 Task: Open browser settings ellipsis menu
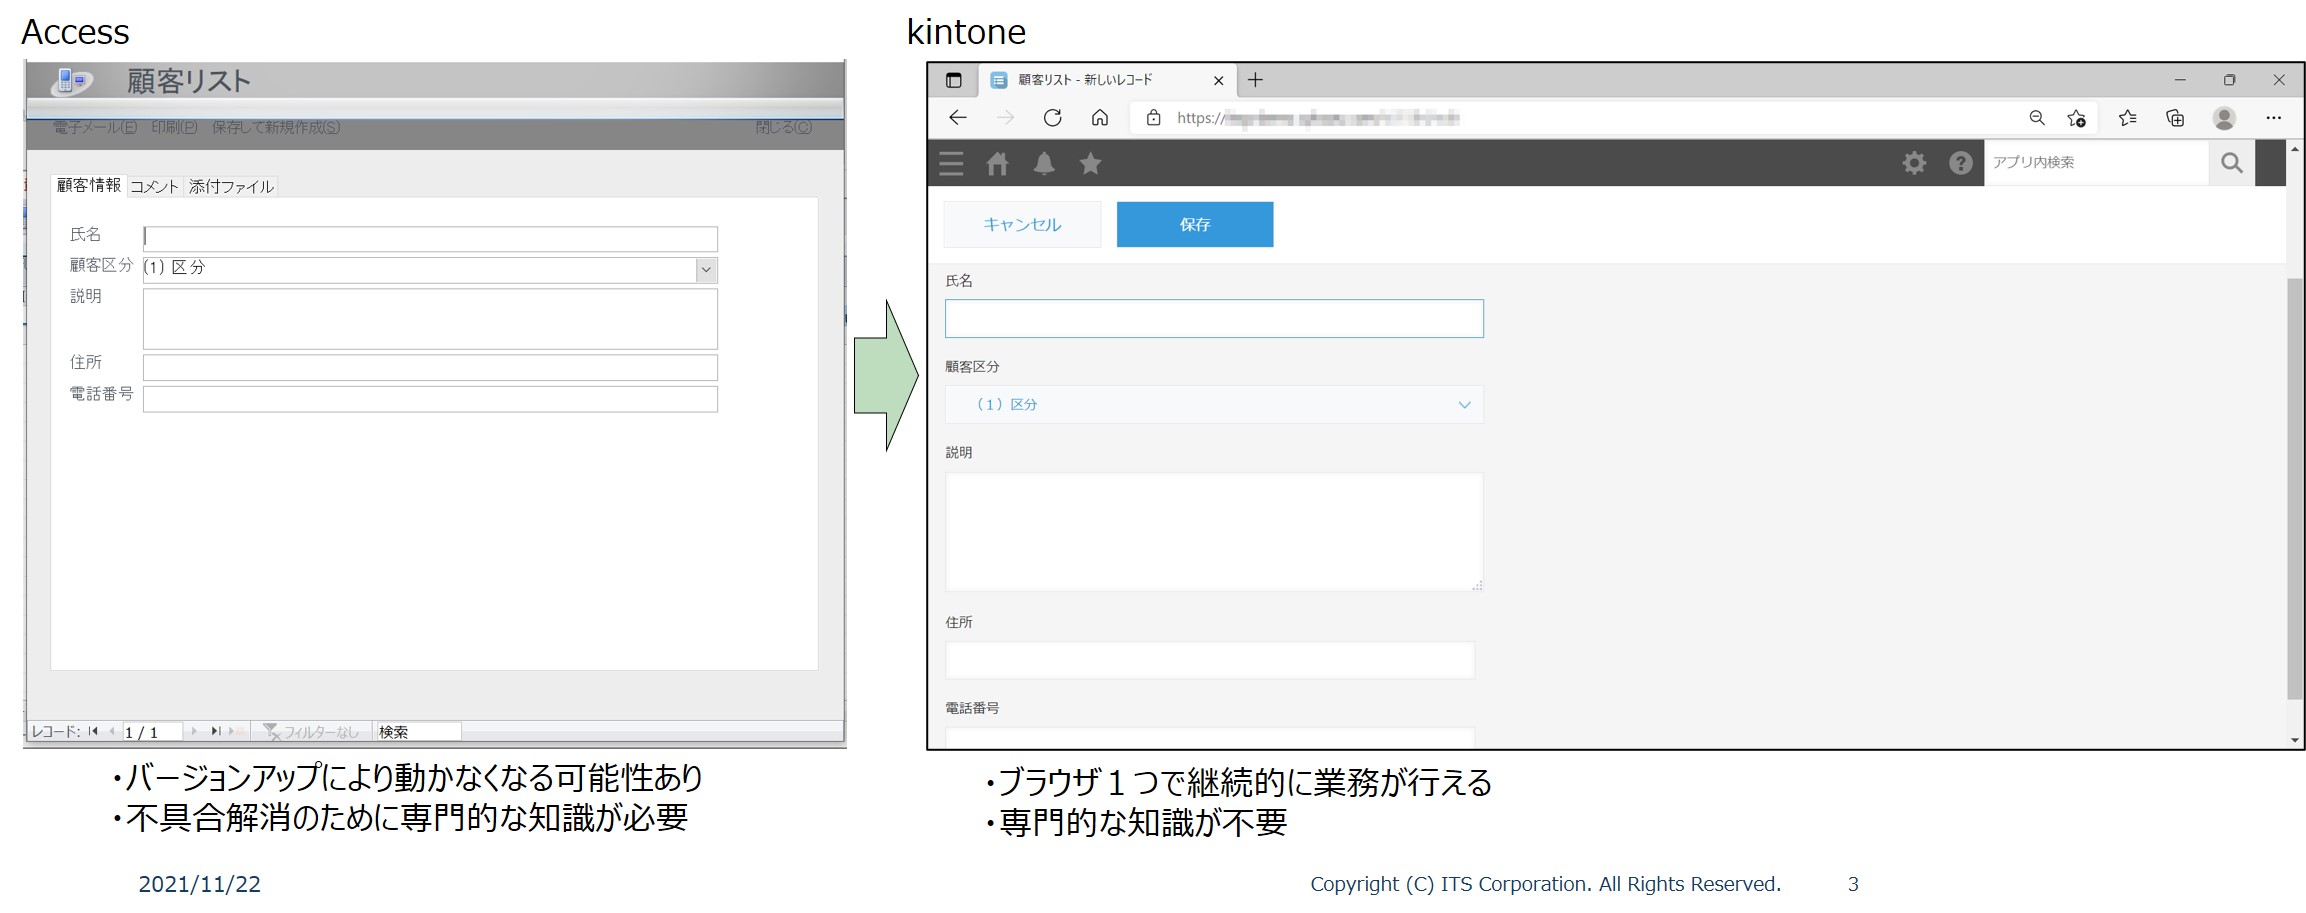click(x=2274, y=118)
